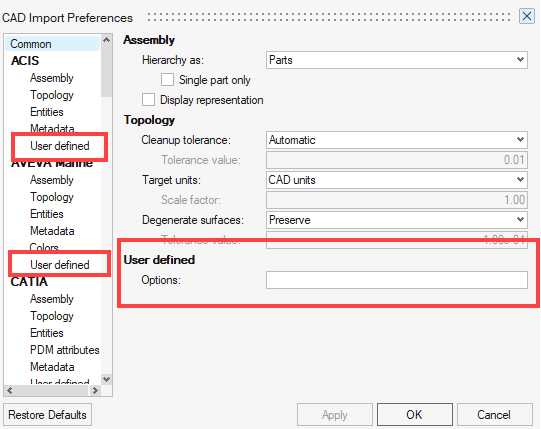
Task: Click the vertical scrollbar thumb in tree
Action: pos(107,71)
